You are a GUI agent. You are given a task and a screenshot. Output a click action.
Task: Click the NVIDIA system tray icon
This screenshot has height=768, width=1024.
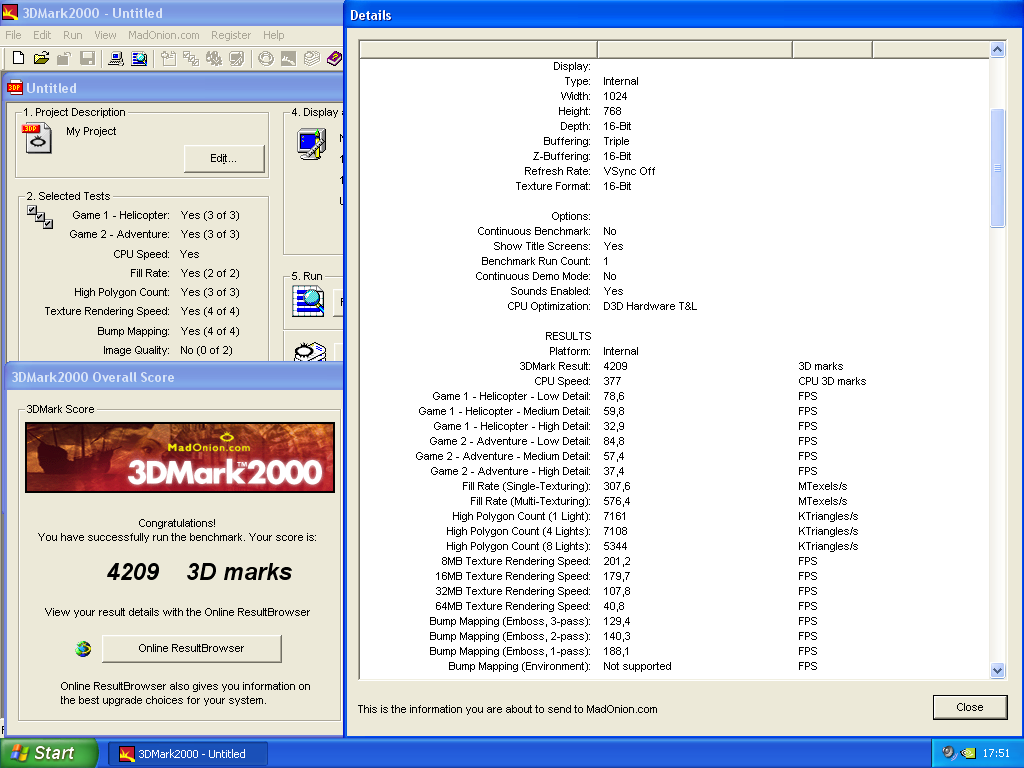coord(968,753)
